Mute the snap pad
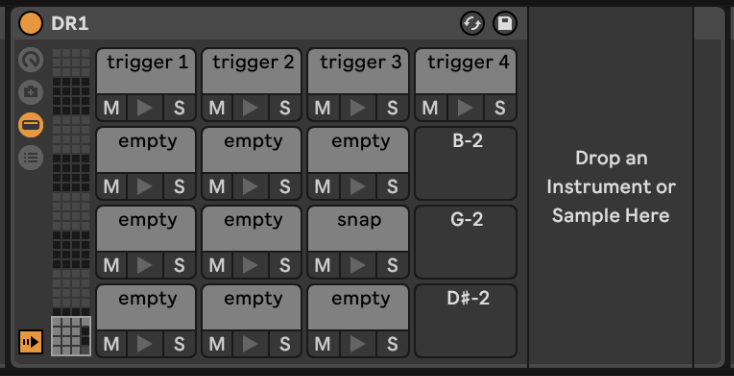 point(323,265)
